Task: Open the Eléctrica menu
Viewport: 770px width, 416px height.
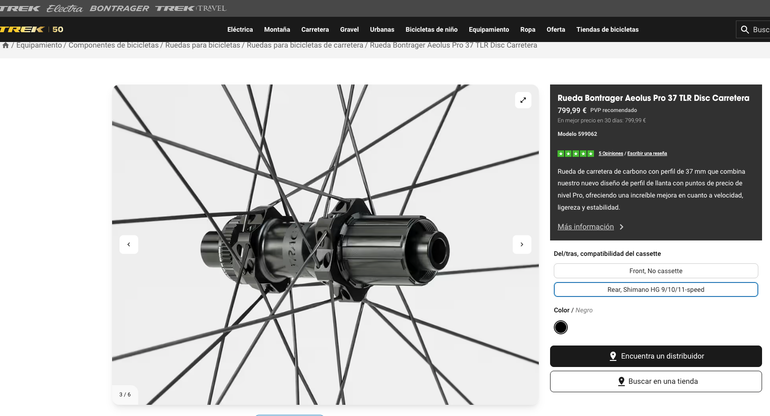Action: point(240,29)
